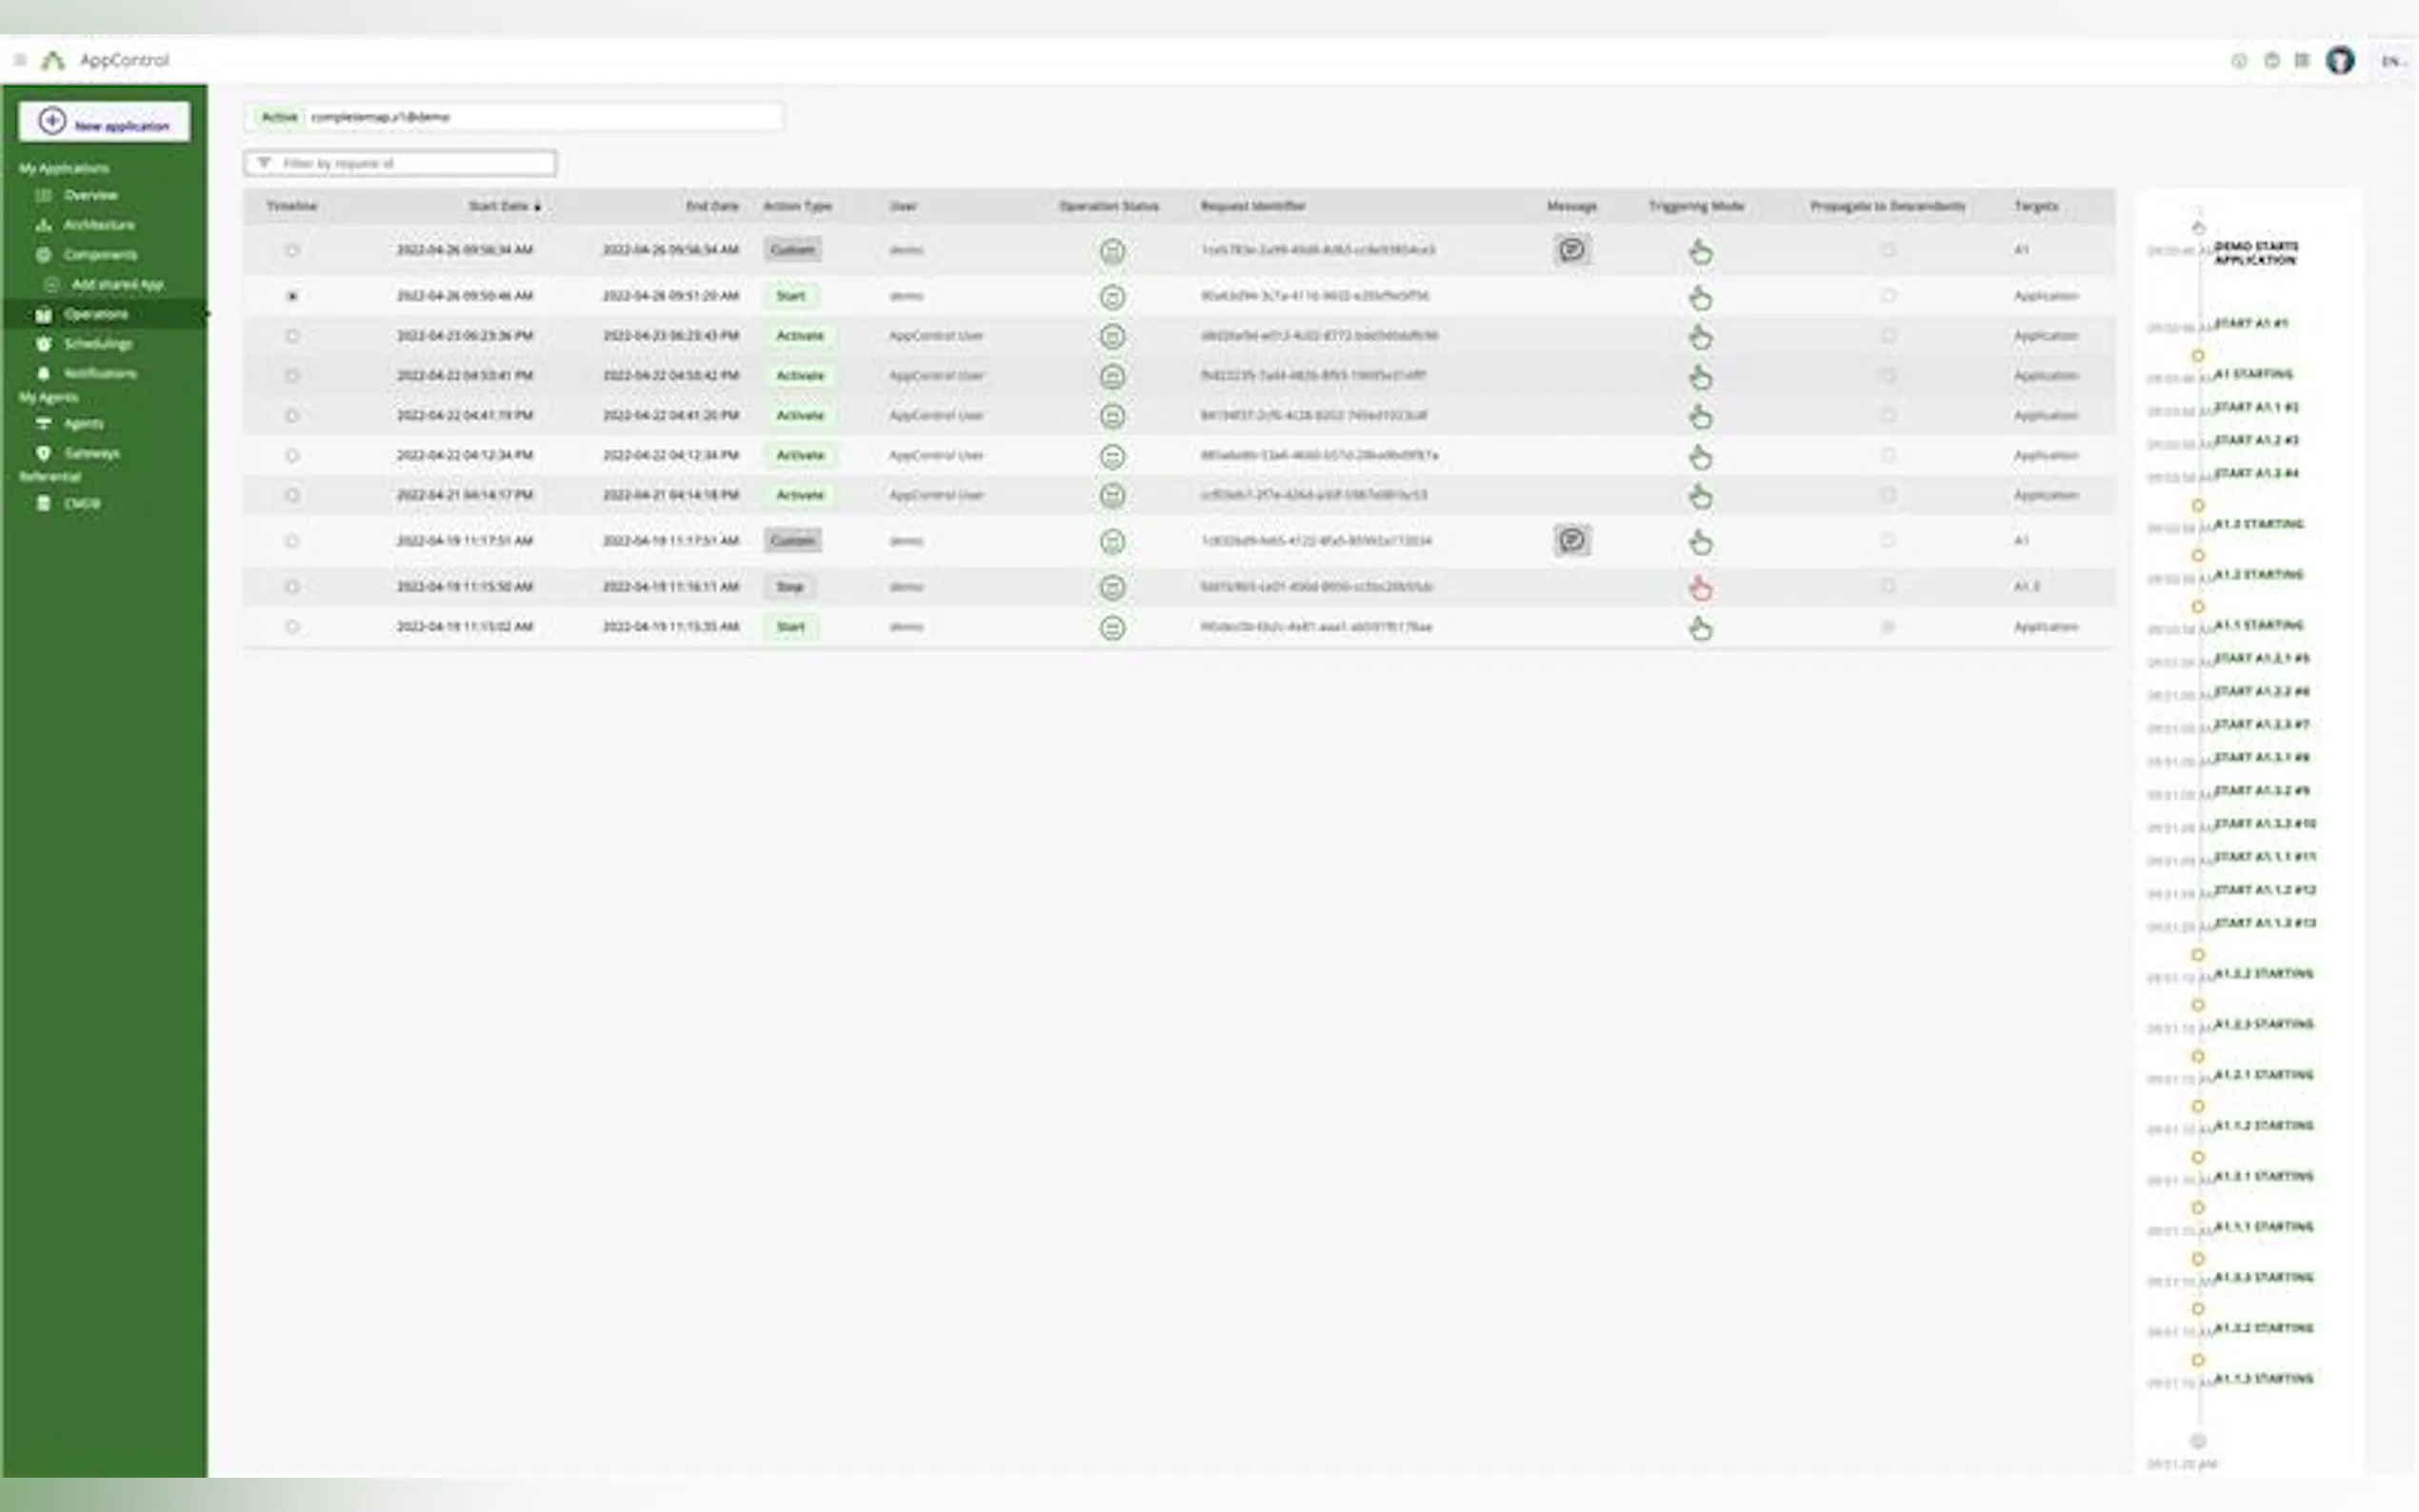Open CMDB database item in sidebar

(x=80, y=503)
